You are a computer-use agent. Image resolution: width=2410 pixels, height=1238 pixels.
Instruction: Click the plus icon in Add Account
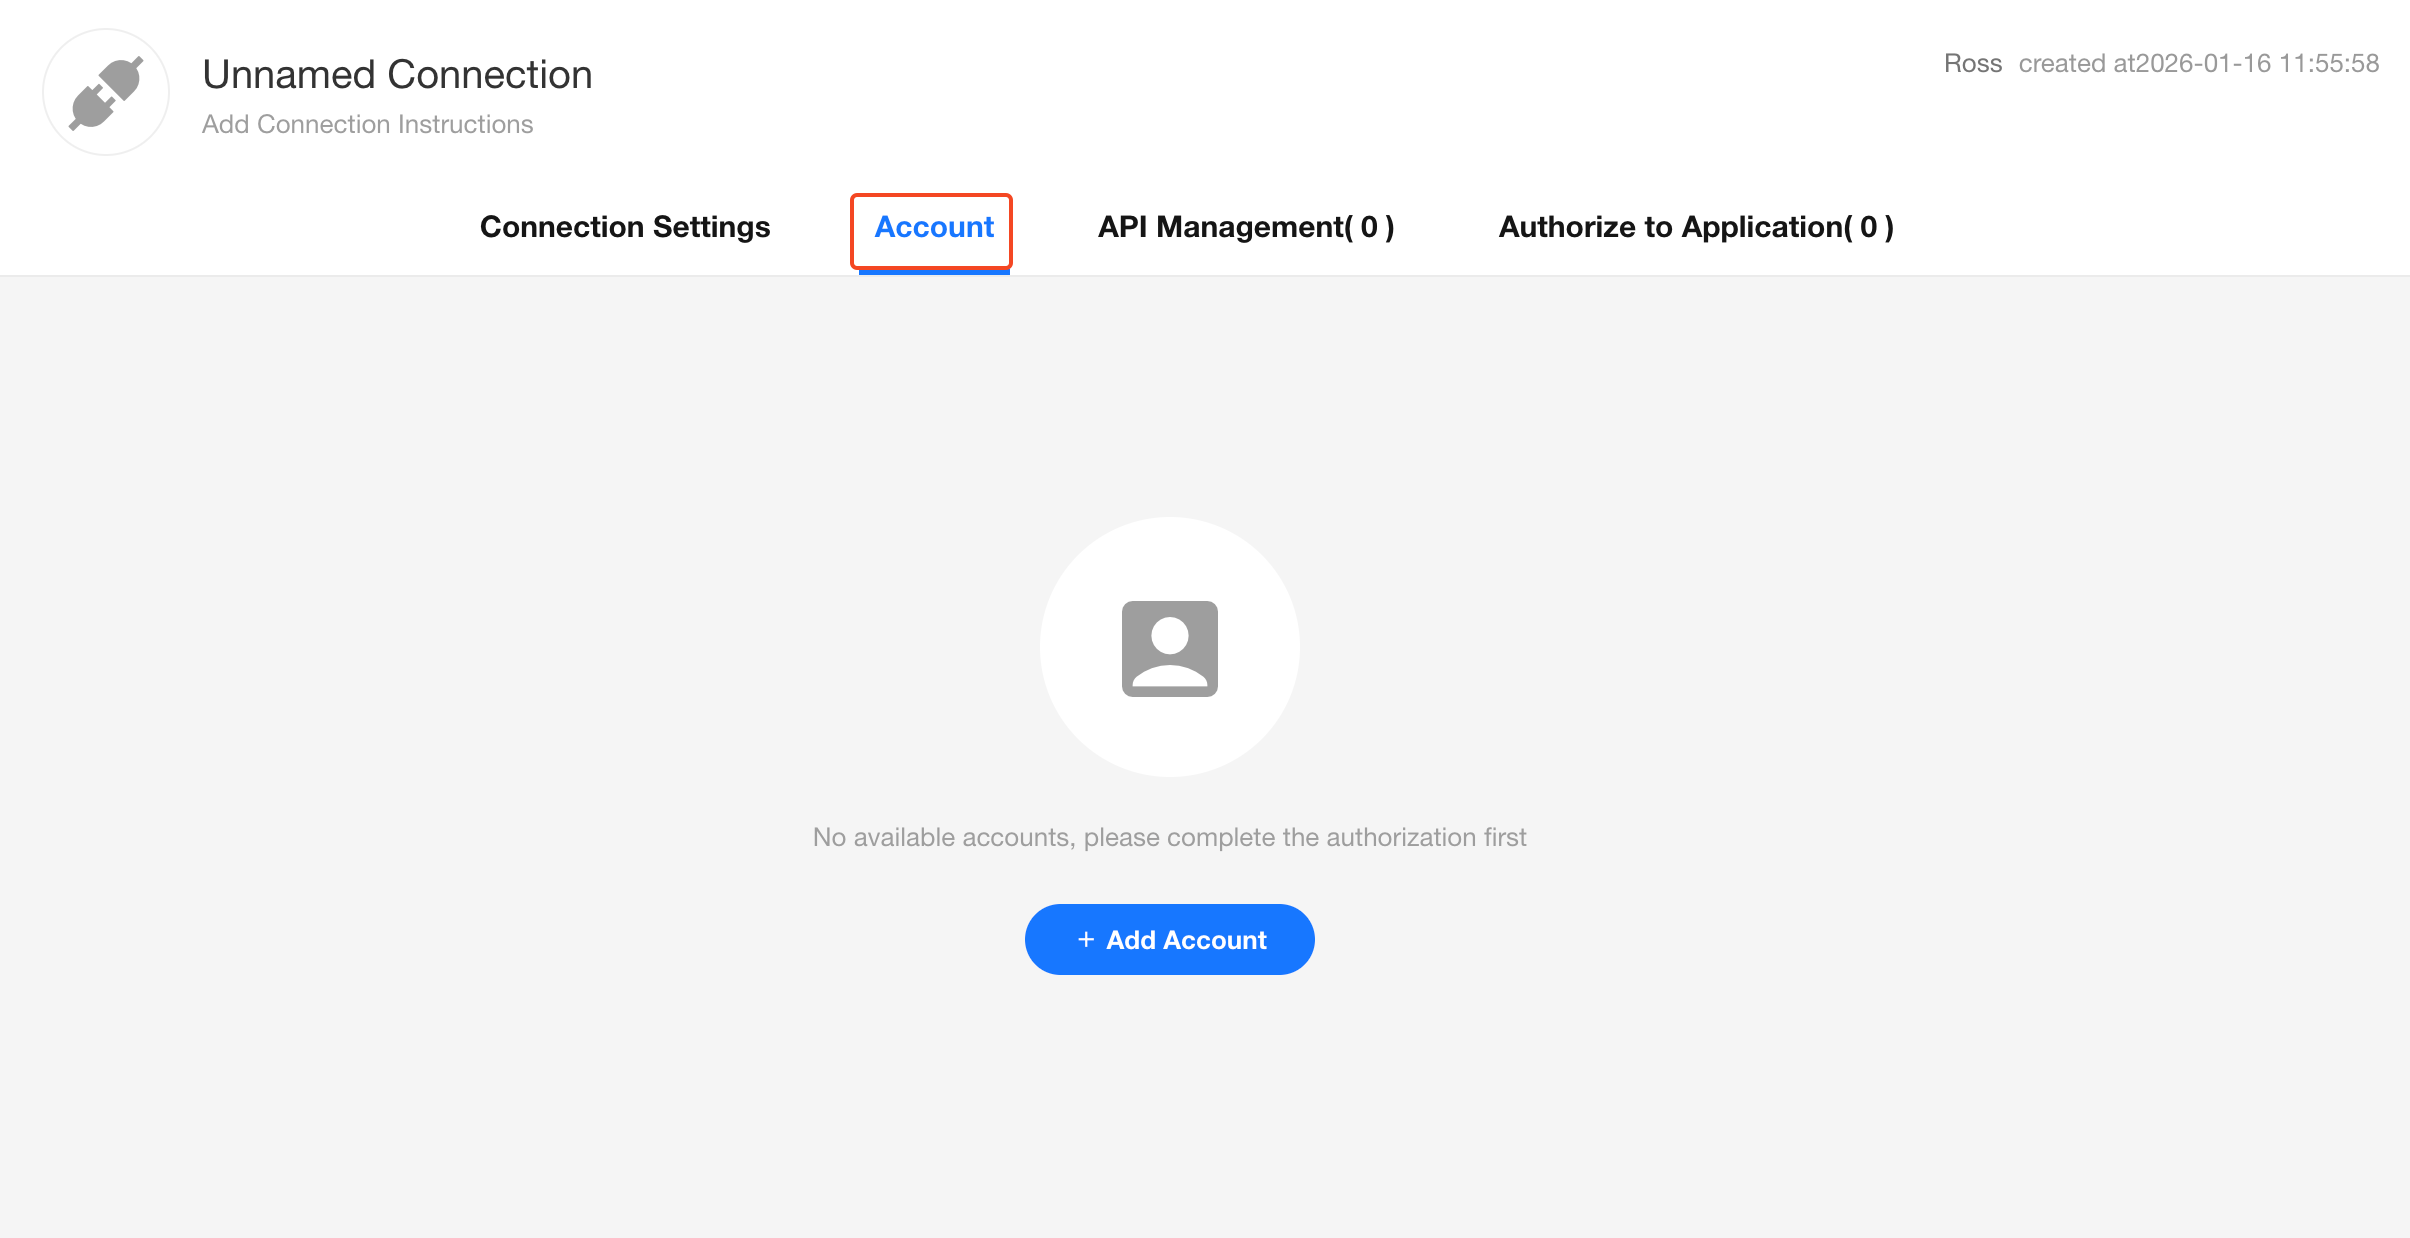1086,940
